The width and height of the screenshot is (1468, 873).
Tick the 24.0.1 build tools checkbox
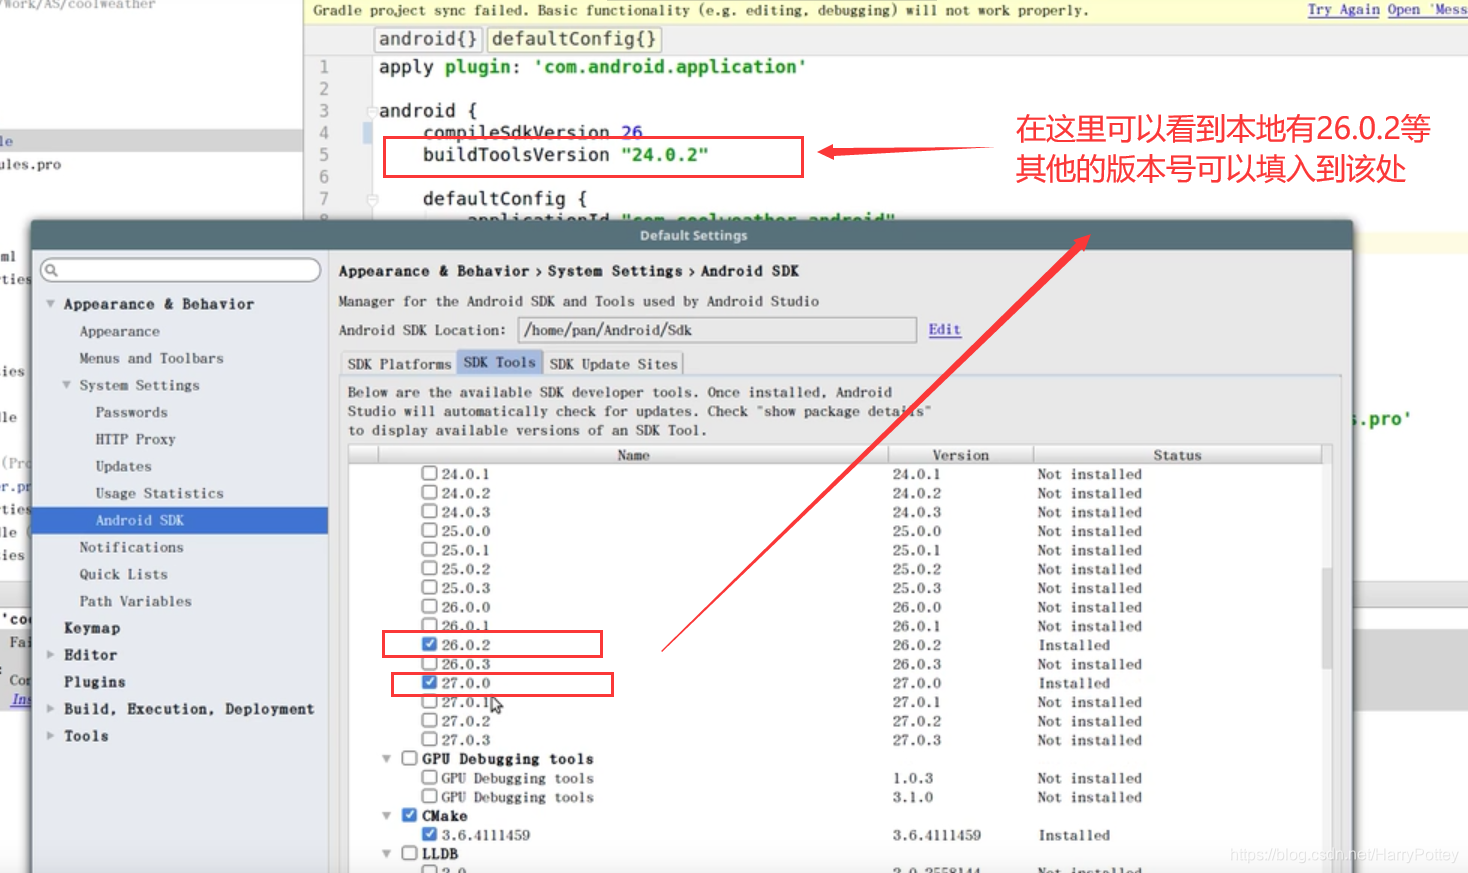point(429,473)
